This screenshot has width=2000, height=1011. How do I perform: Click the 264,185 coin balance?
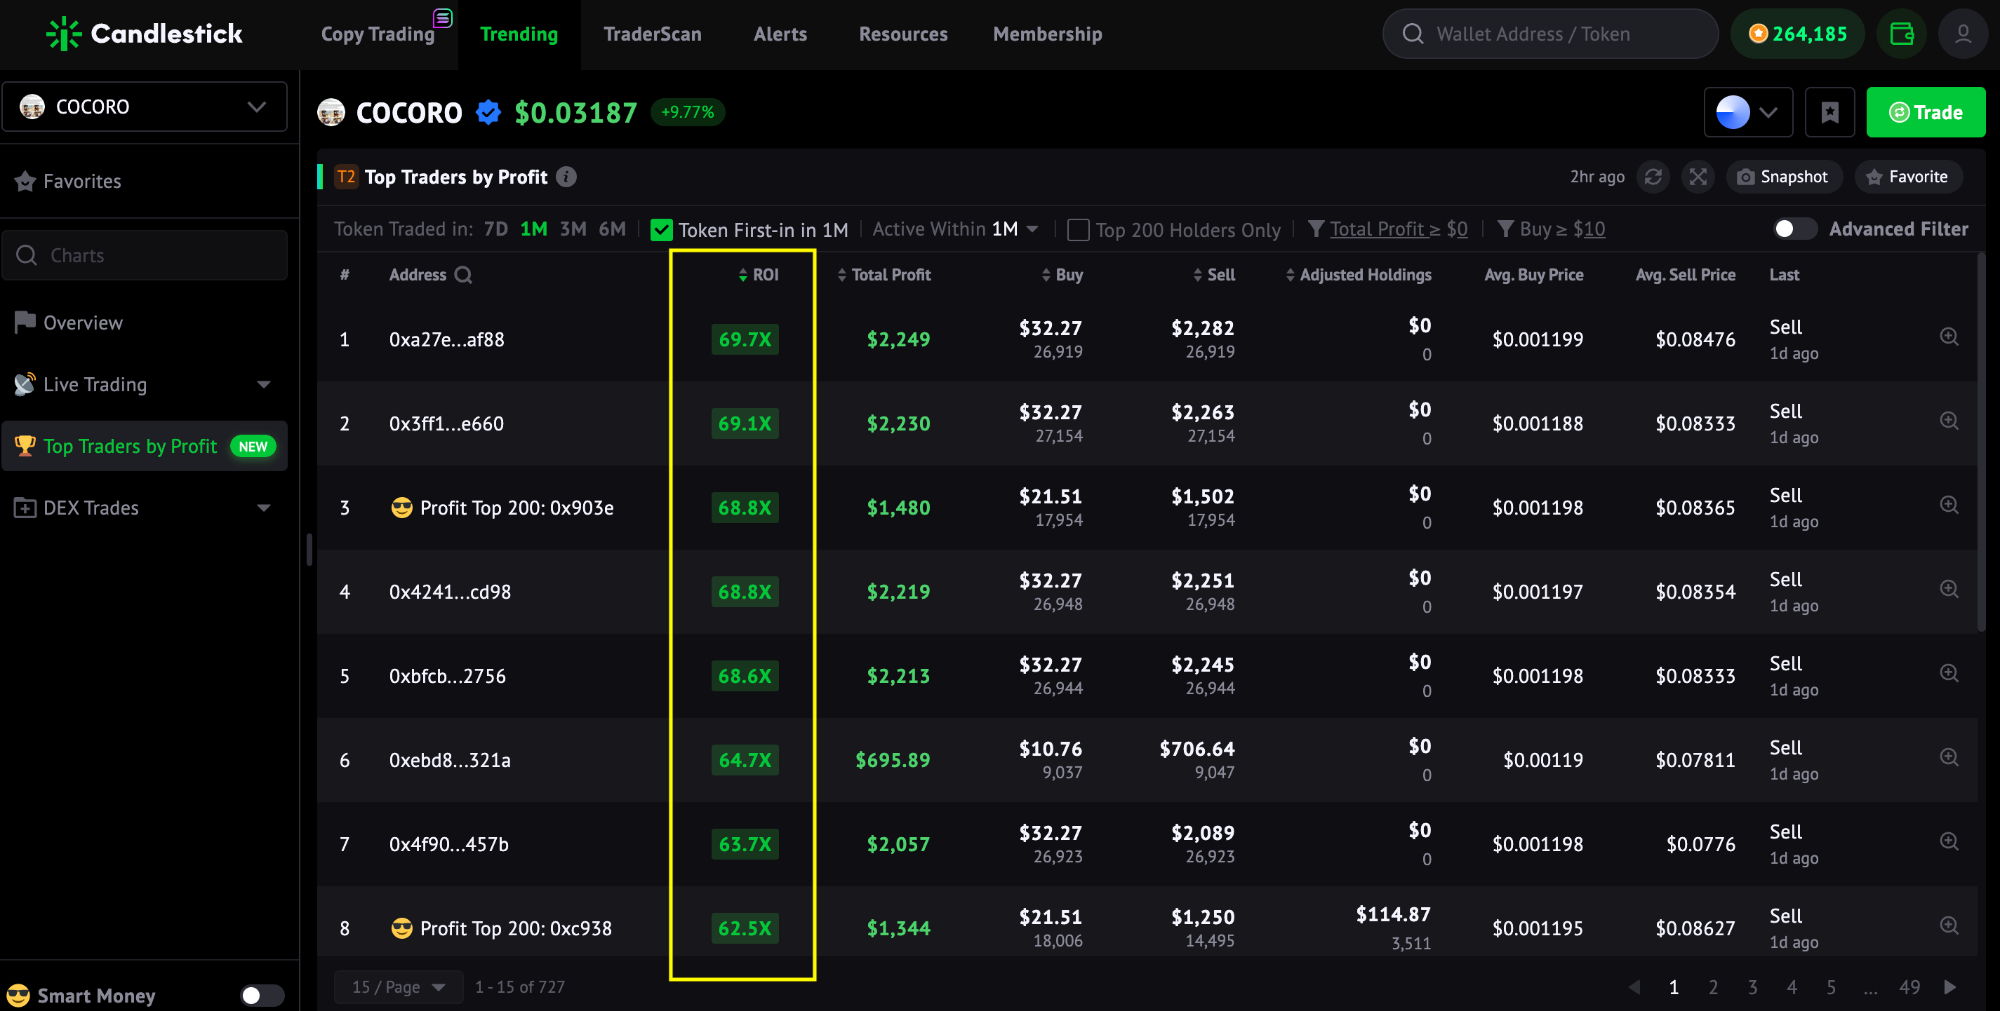point(1797,34)
